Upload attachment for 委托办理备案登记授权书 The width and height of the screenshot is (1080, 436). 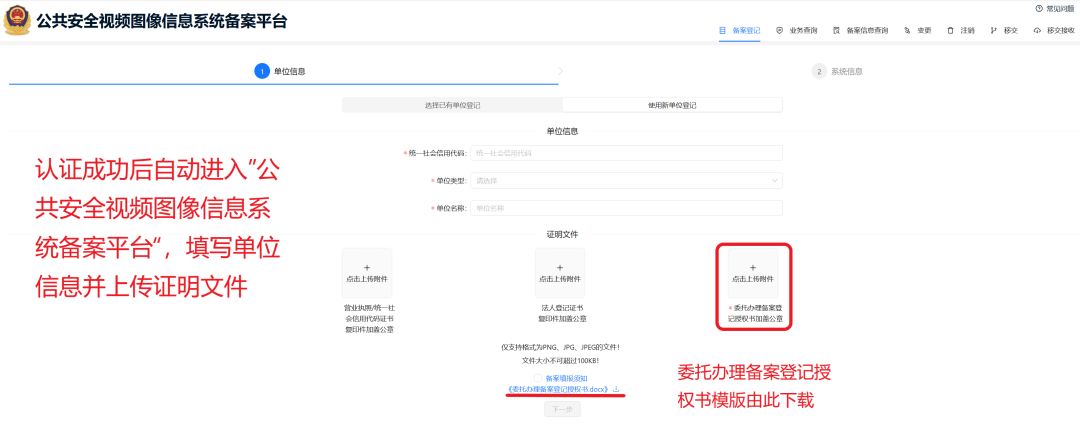point(753,273)
